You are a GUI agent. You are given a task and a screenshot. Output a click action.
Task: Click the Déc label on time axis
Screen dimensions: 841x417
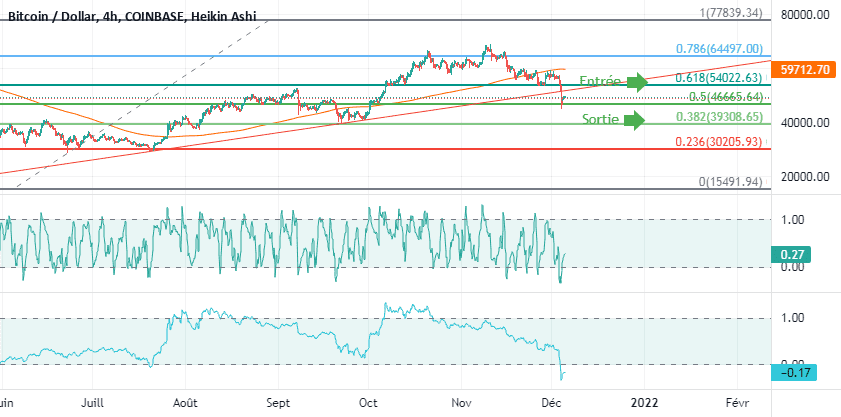pos(552,403)
